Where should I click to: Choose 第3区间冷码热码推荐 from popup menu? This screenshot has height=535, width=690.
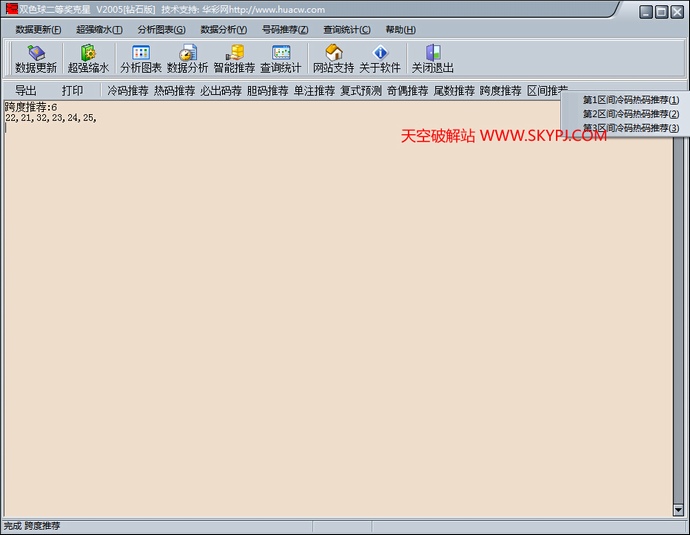point(630,128)
